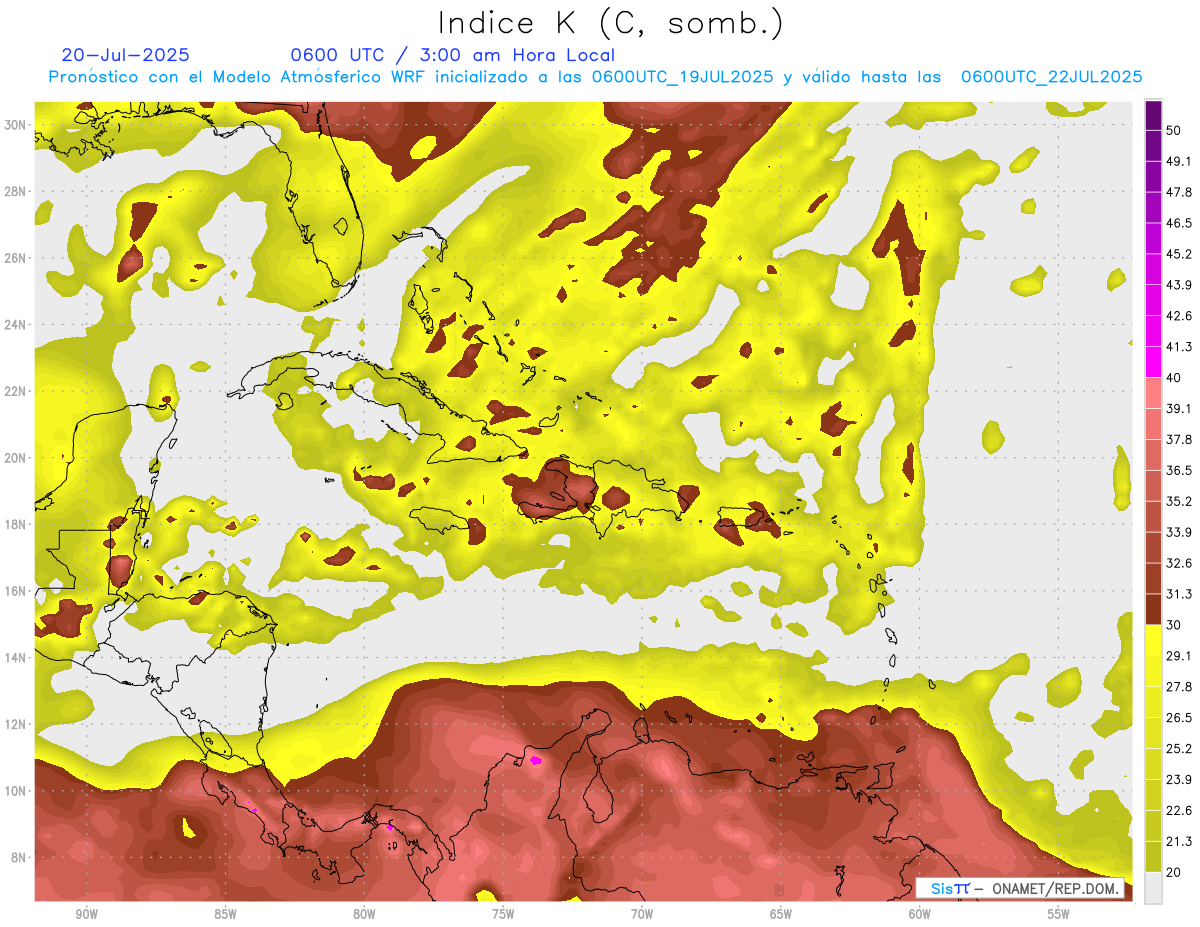Click the 65W longitude label

click(781, 914)
